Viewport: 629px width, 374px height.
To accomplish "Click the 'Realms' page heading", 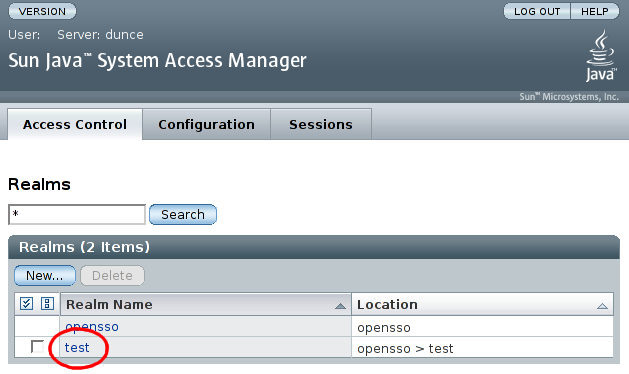I will pyautogui.click(x=39, y=184).
